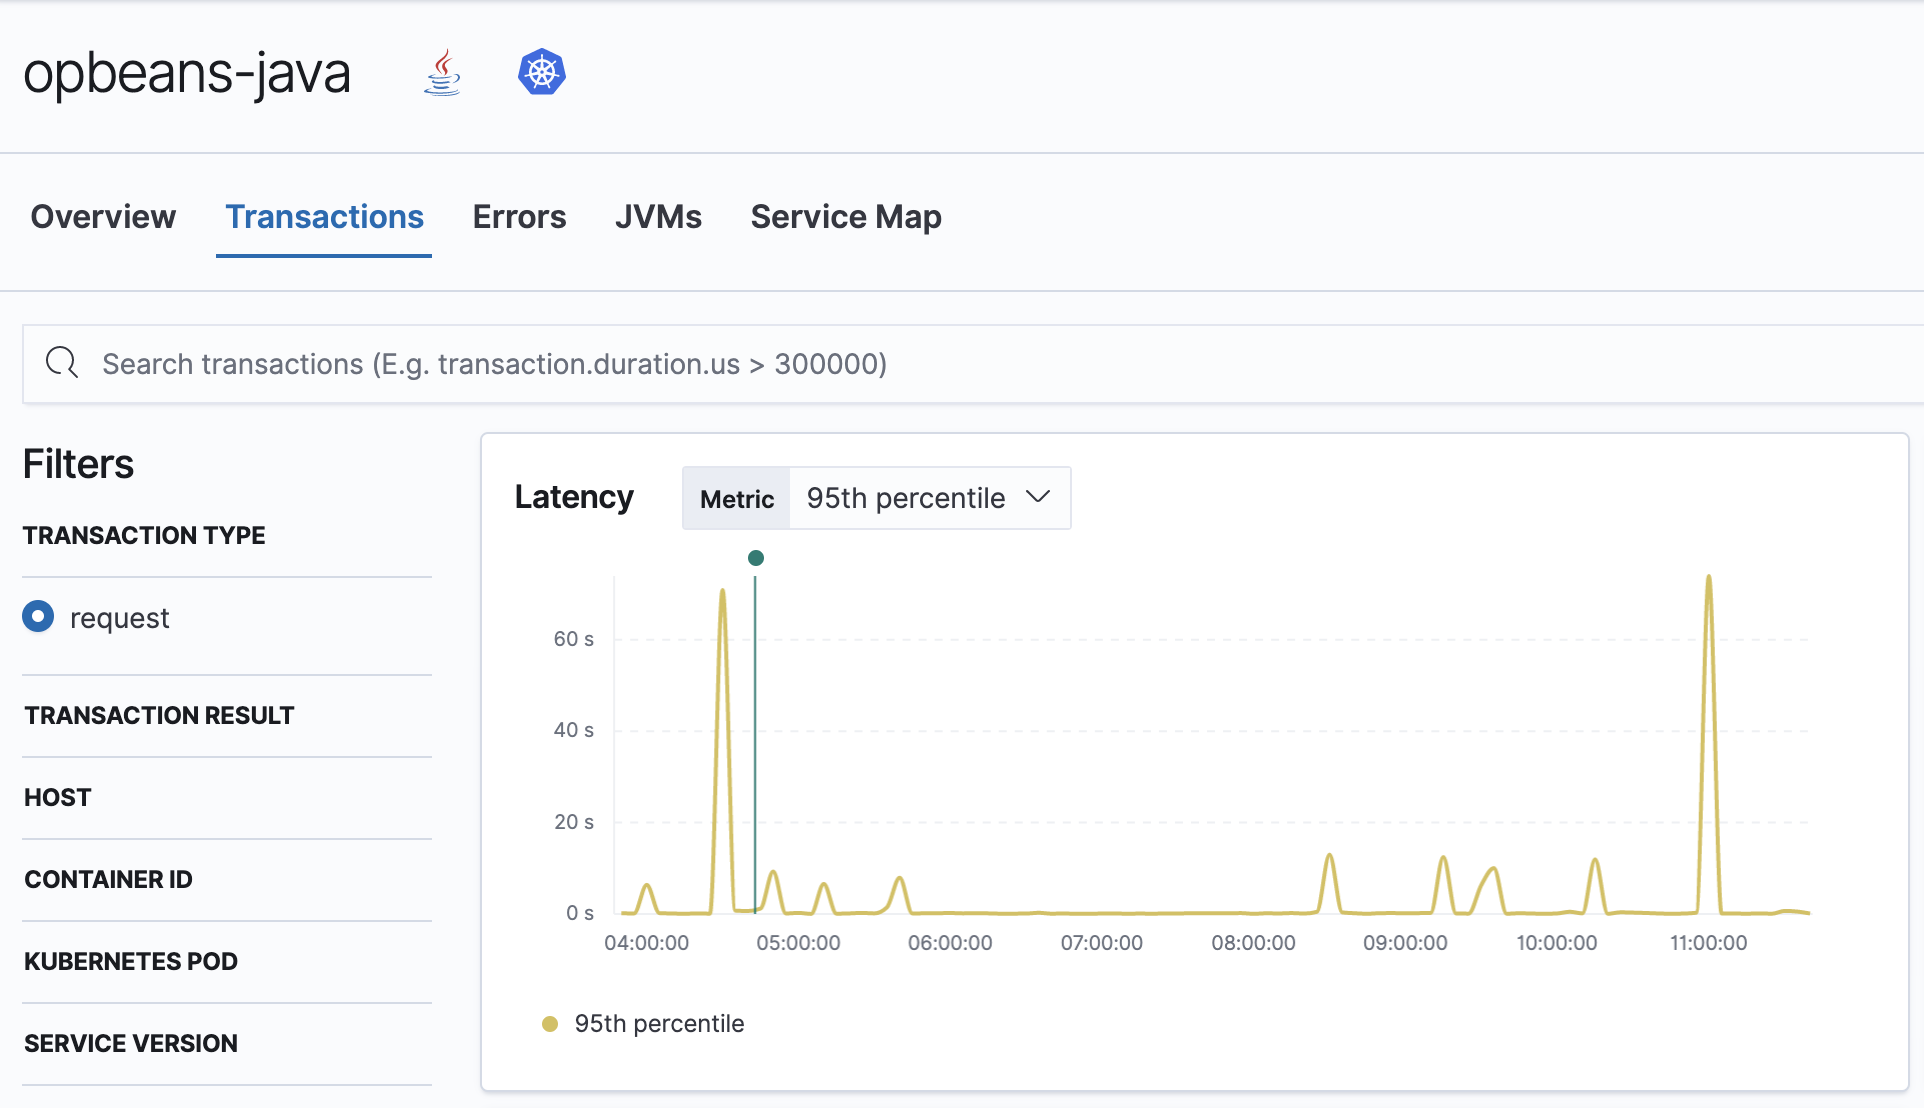Click the green annotation marker dot
The image size is (1924, 1108).
pos(756,558)
